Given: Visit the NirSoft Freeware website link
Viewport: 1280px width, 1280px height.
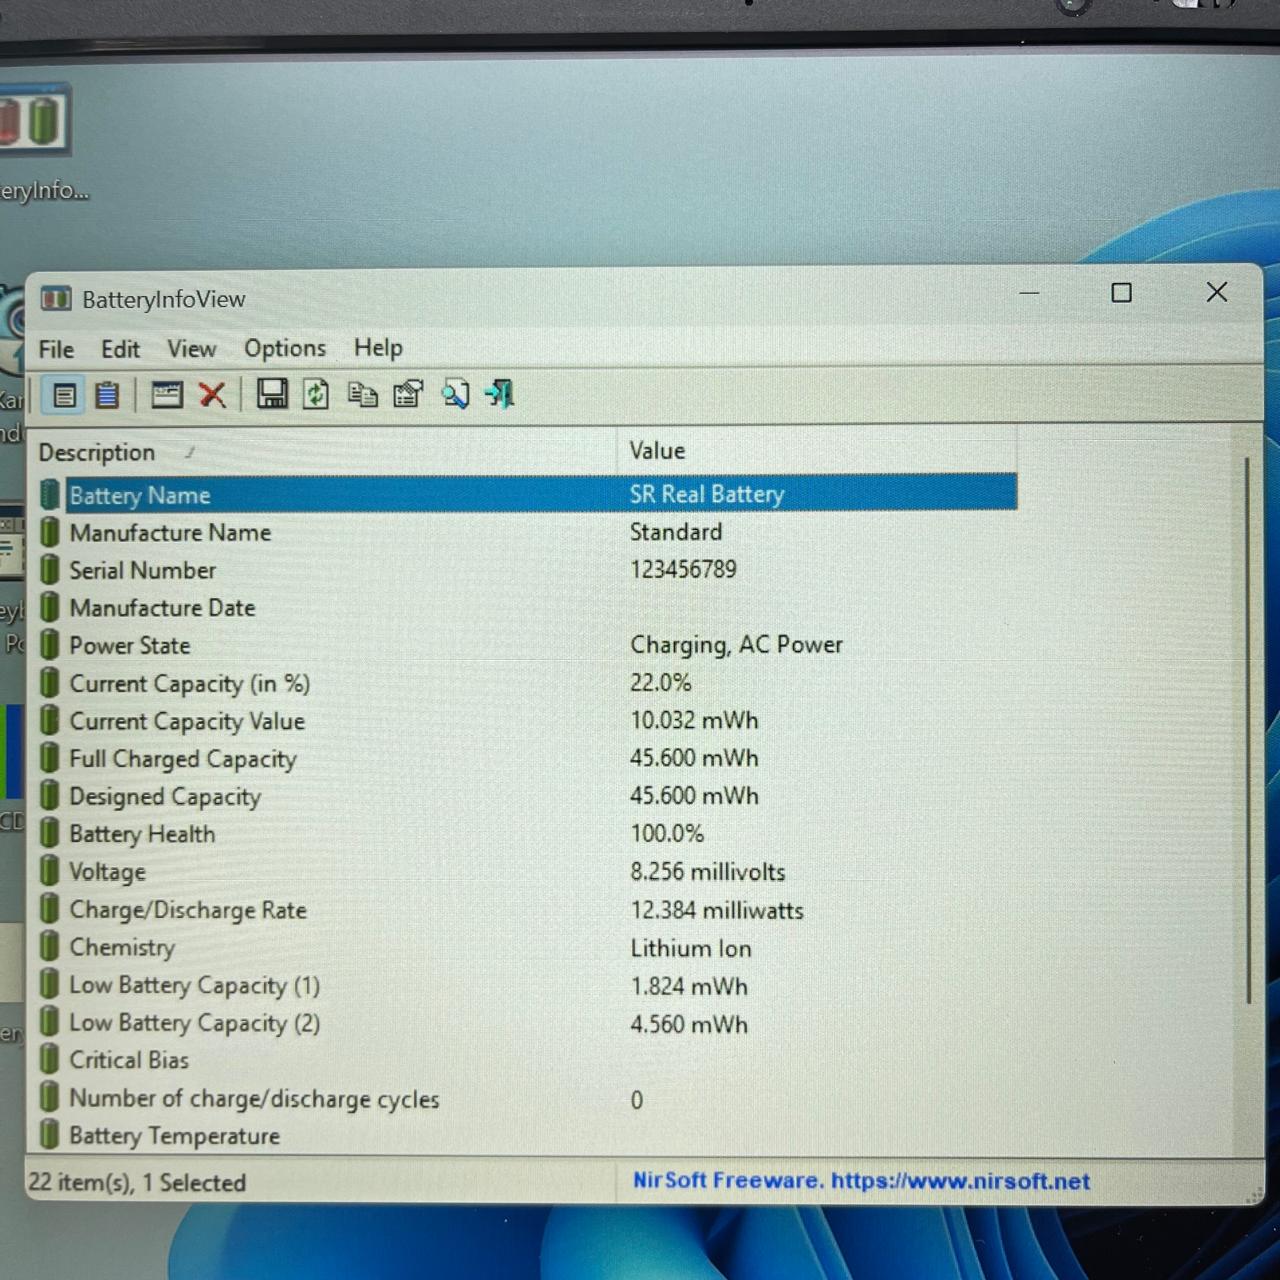Looking at the screenshot, I should click(861, 1181).
